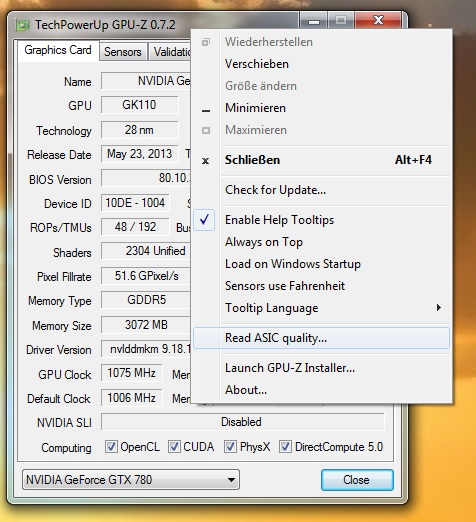Toggle the DirectCompute 5.0 checkbox
This screenshot has height=522, width=476.
285,446
